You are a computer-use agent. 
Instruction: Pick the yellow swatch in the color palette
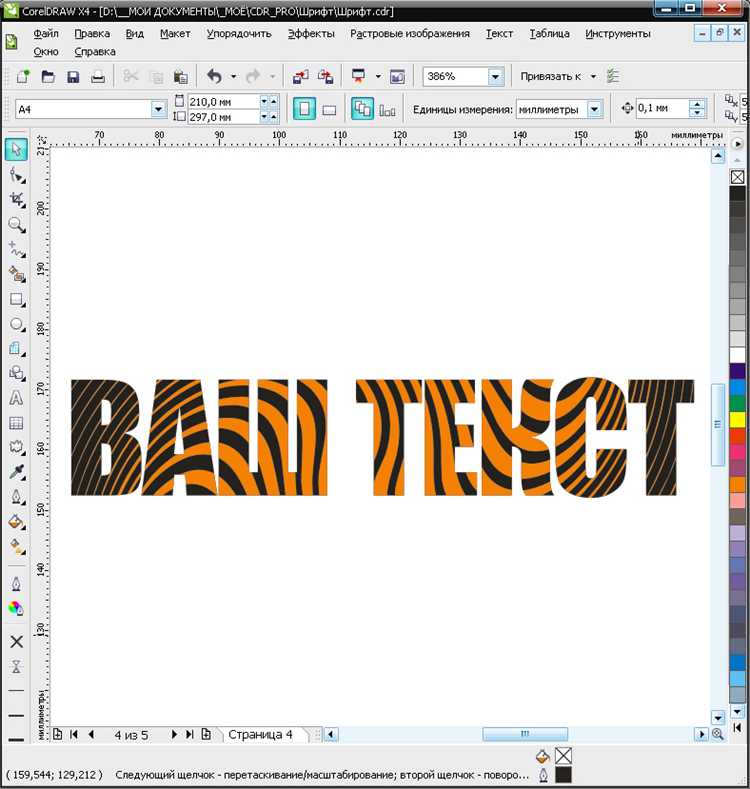coord(738,419)
